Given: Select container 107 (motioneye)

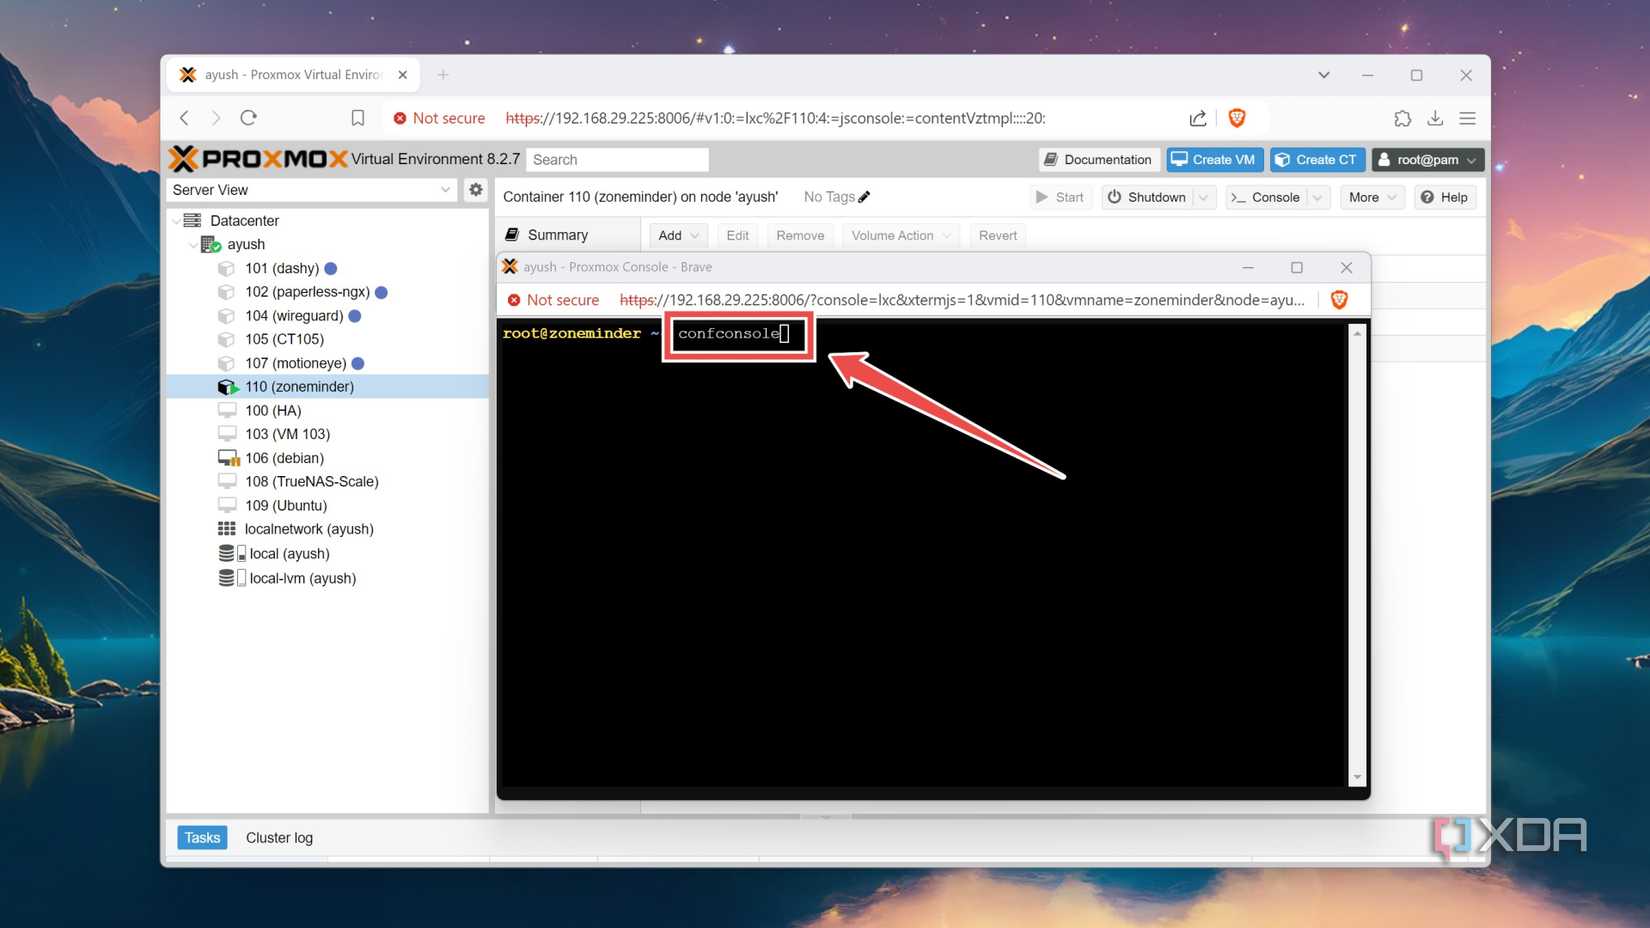Looking at the screenshot, I should click(x=295, y=363).
